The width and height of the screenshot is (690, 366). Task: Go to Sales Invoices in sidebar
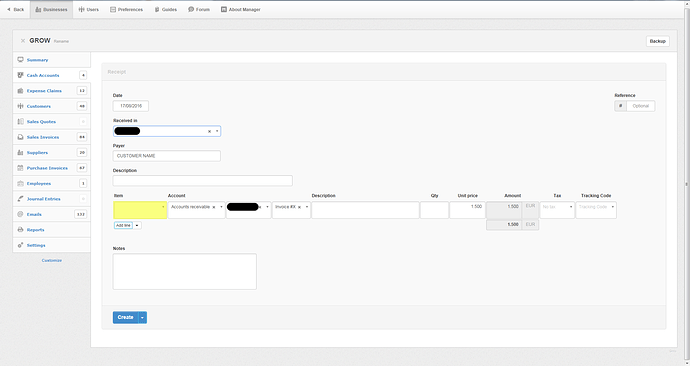point(51,137)
